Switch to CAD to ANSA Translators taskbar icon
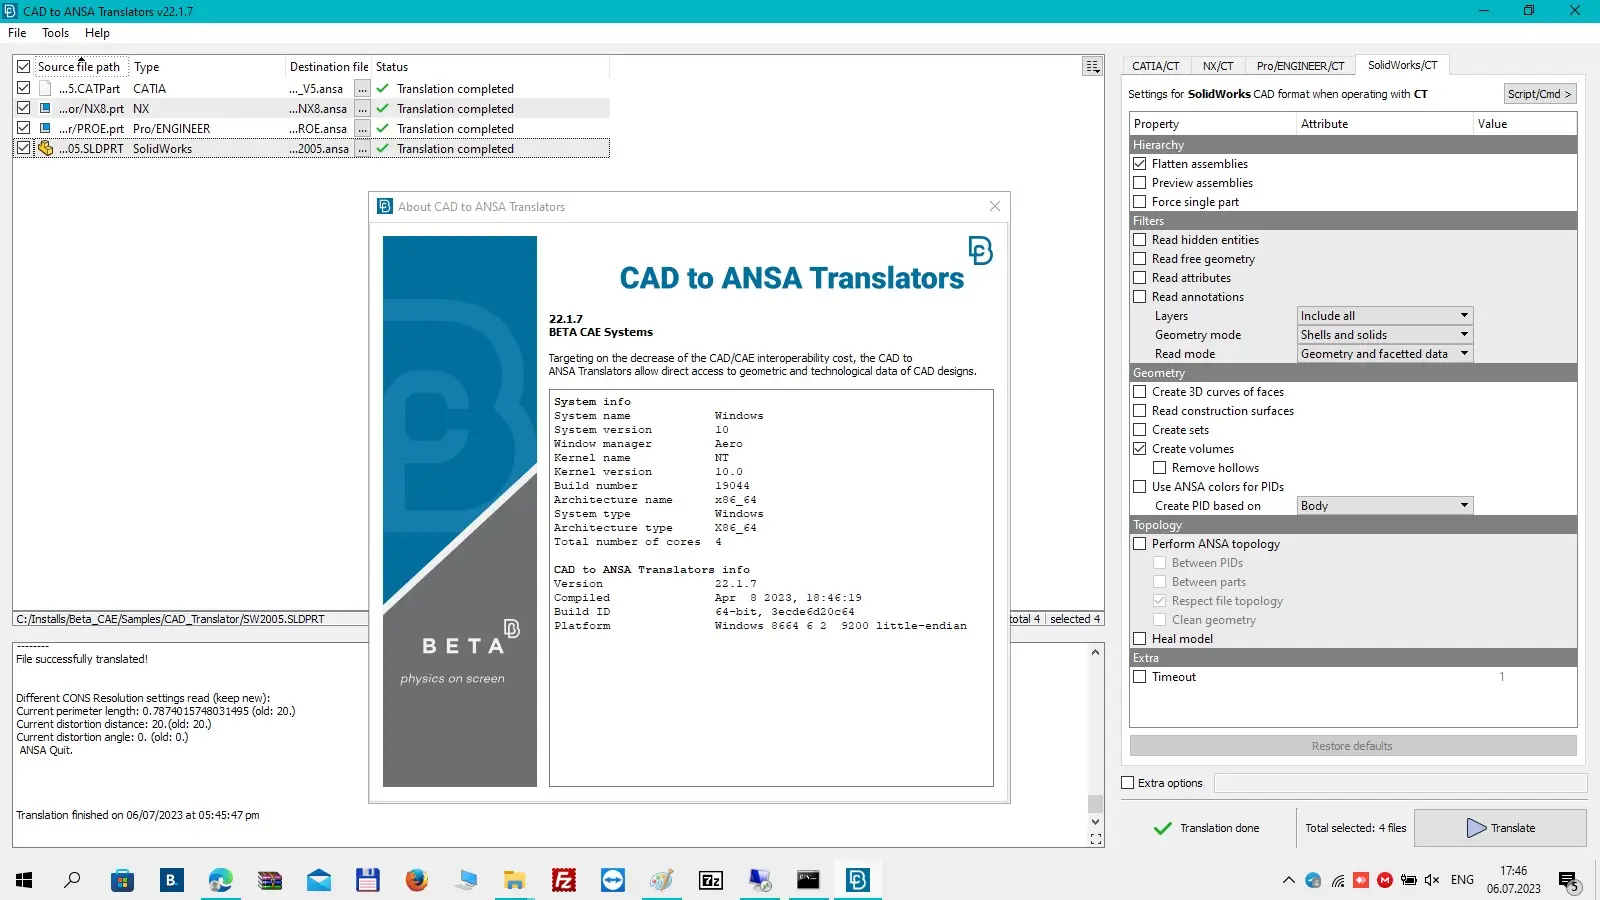Image resolution: width=1600 pixels, height=900 pixels. point(857,880)
